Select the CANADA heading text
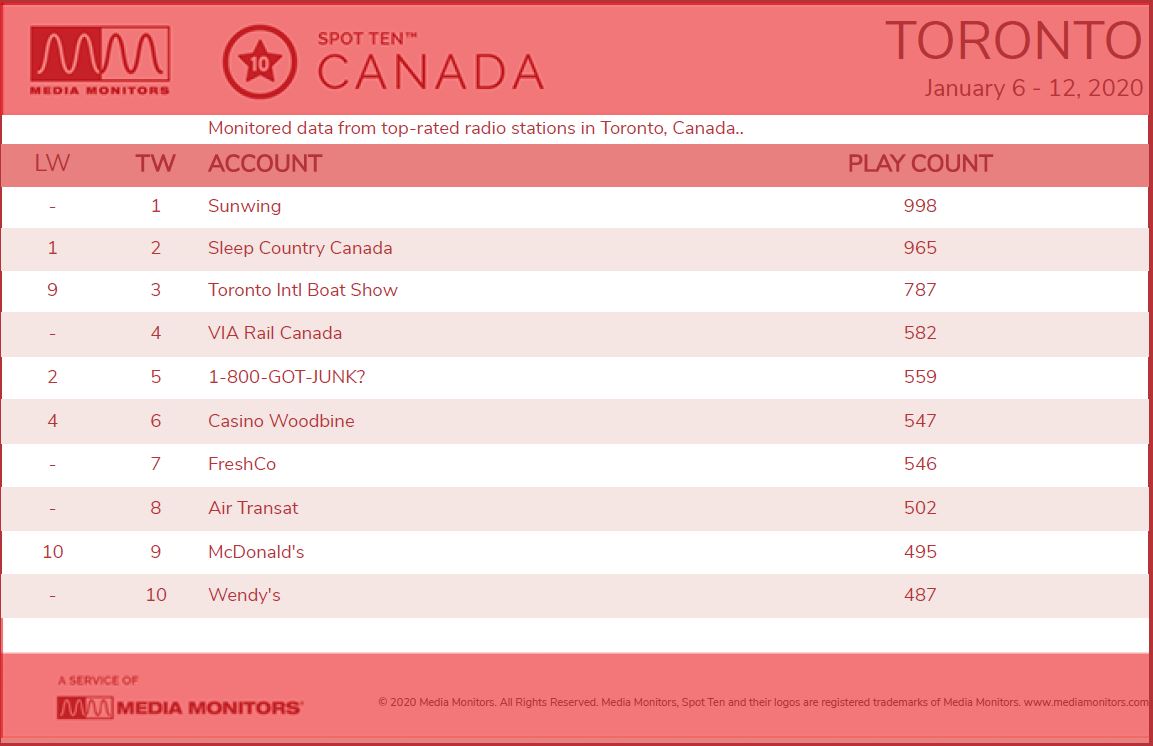The height and width of the screenshot is (746, 1153). click(x=431, y=72)
